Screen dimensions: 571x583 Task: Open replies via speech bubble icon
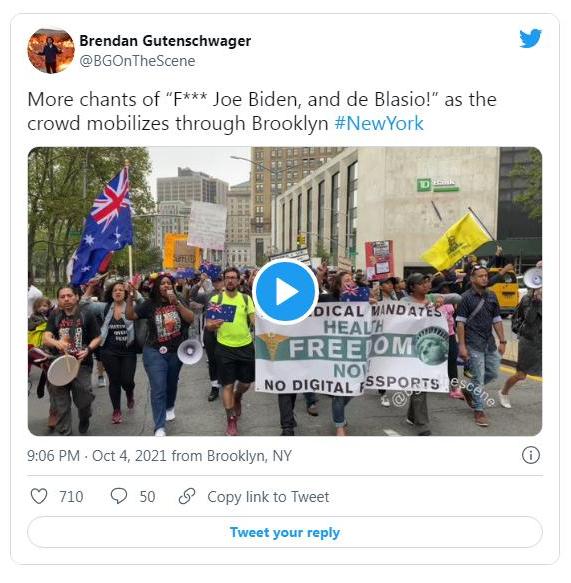(119, 496)
